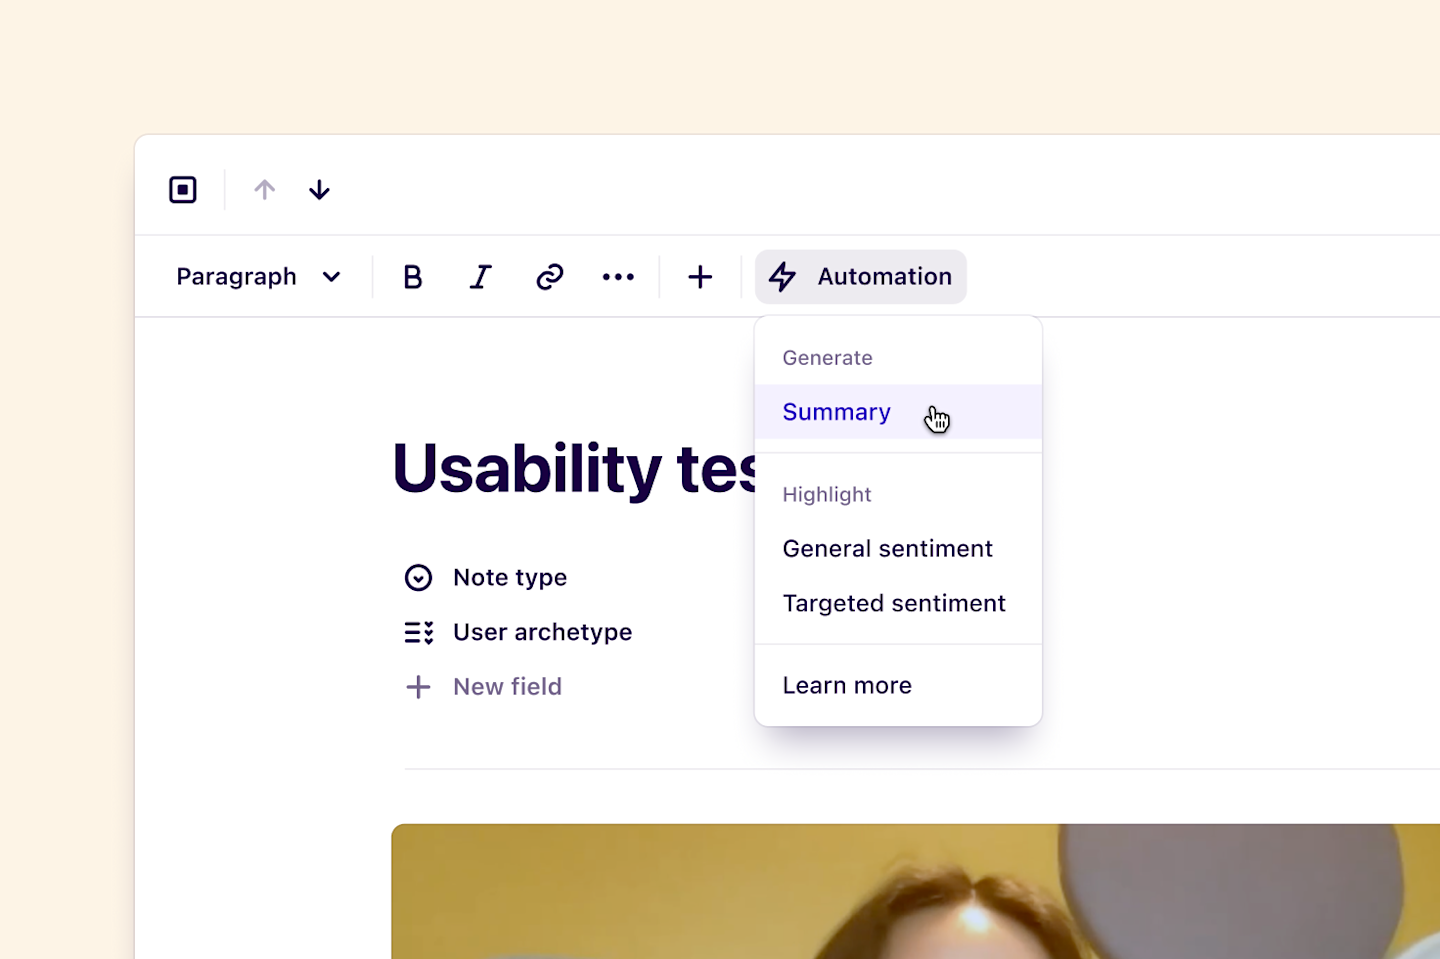Viewport: 1440px width, 959px height.
Task: Click the Automation button
Action: [x=861, y=277]
